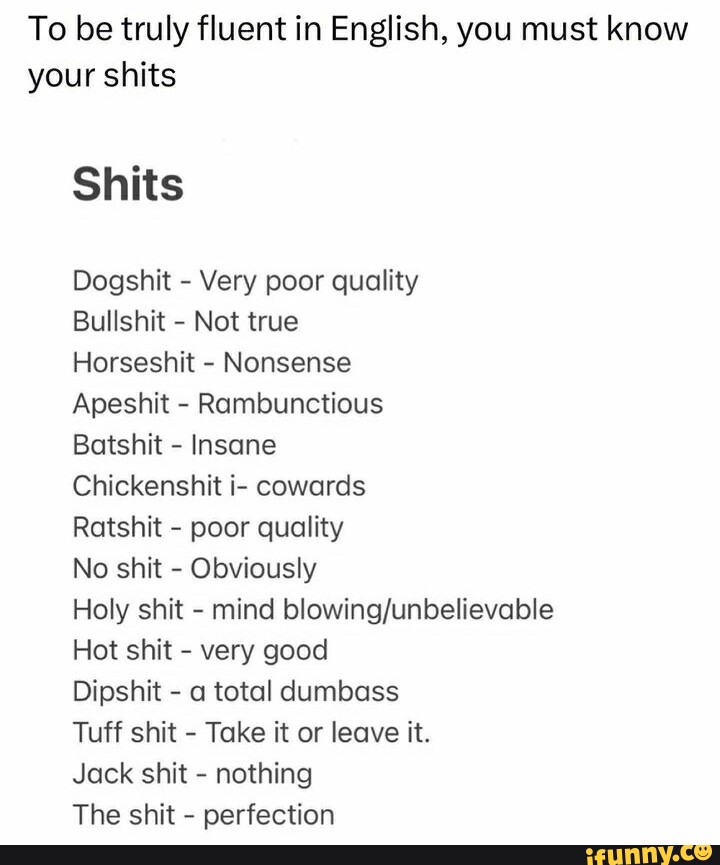720x865 pixels.
Task: Select the "Tuff shit - Take it or leave it" line
Action: click(x=251, y=733)
